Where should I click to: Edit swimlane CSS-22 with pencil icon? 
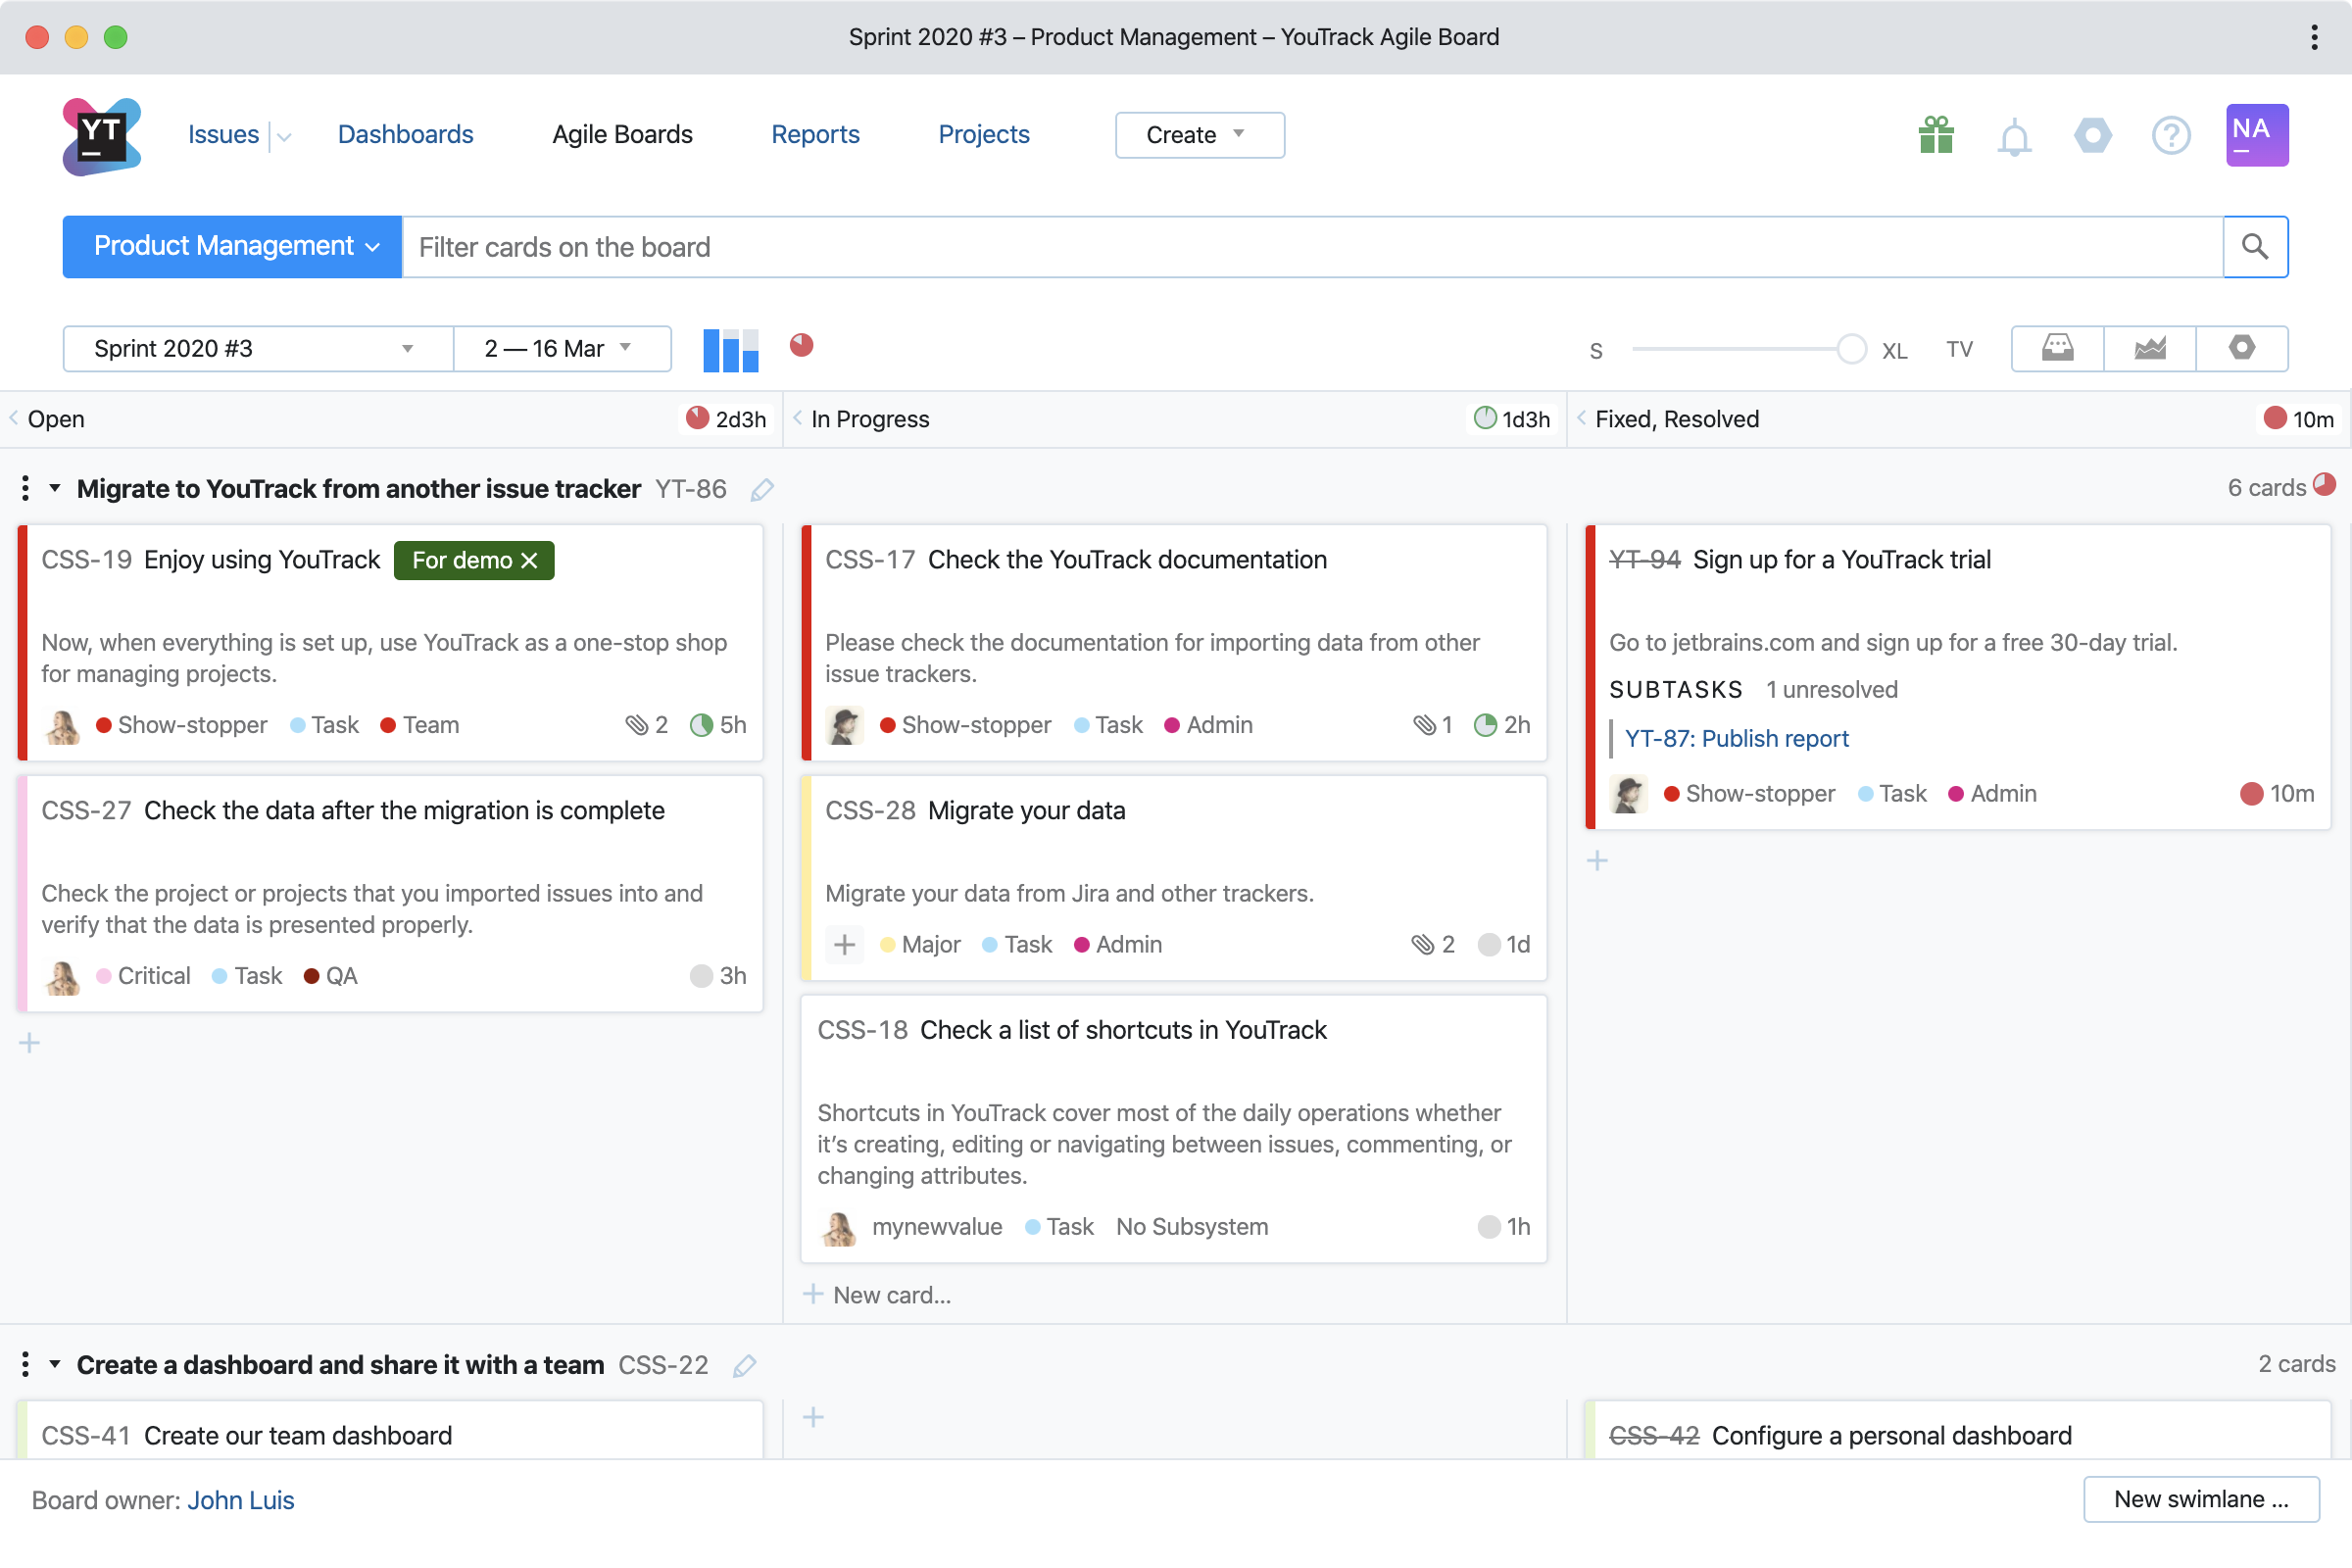click(x=744, y=1366)
